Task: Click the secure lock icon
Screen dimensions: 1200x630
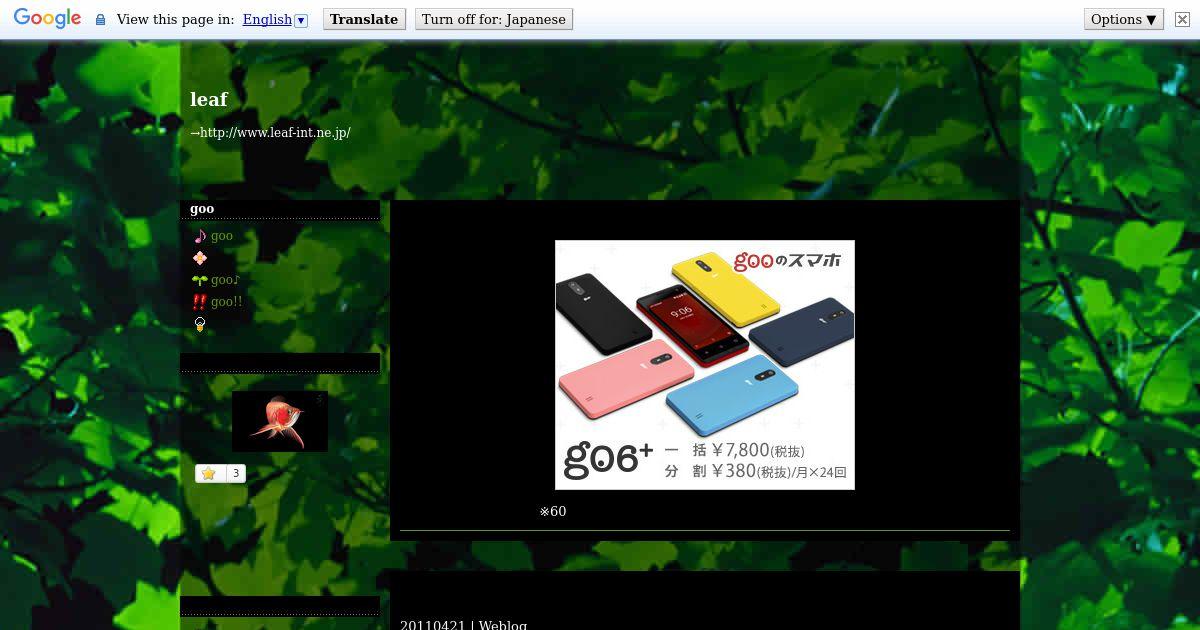Action: coord(100,20)
